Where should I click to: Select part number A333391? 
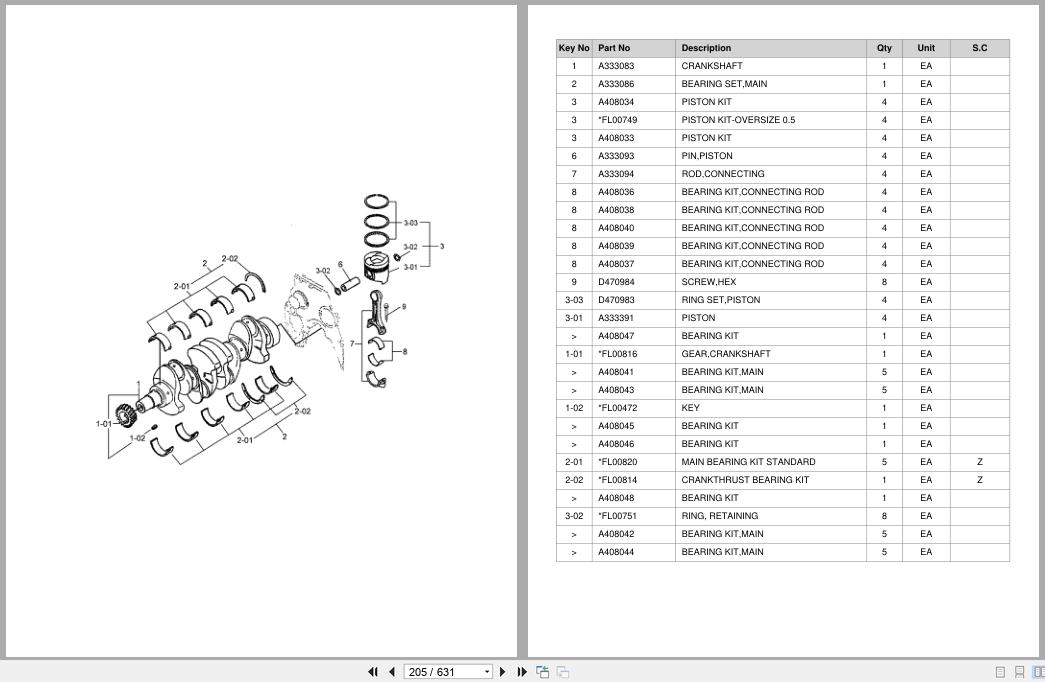click(x=616, y=318)
